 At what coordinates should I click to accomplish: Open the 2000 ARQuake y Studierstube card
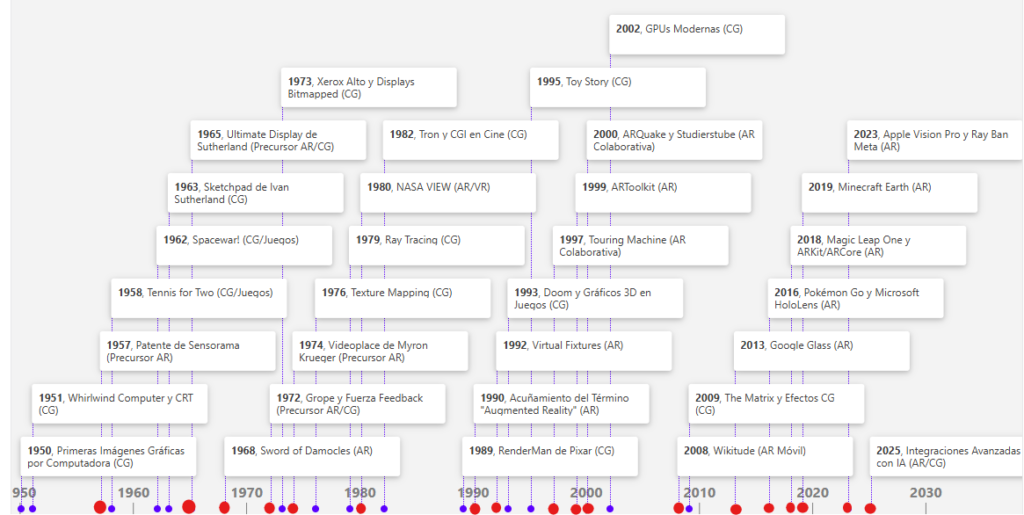click(x=675, y=140)
